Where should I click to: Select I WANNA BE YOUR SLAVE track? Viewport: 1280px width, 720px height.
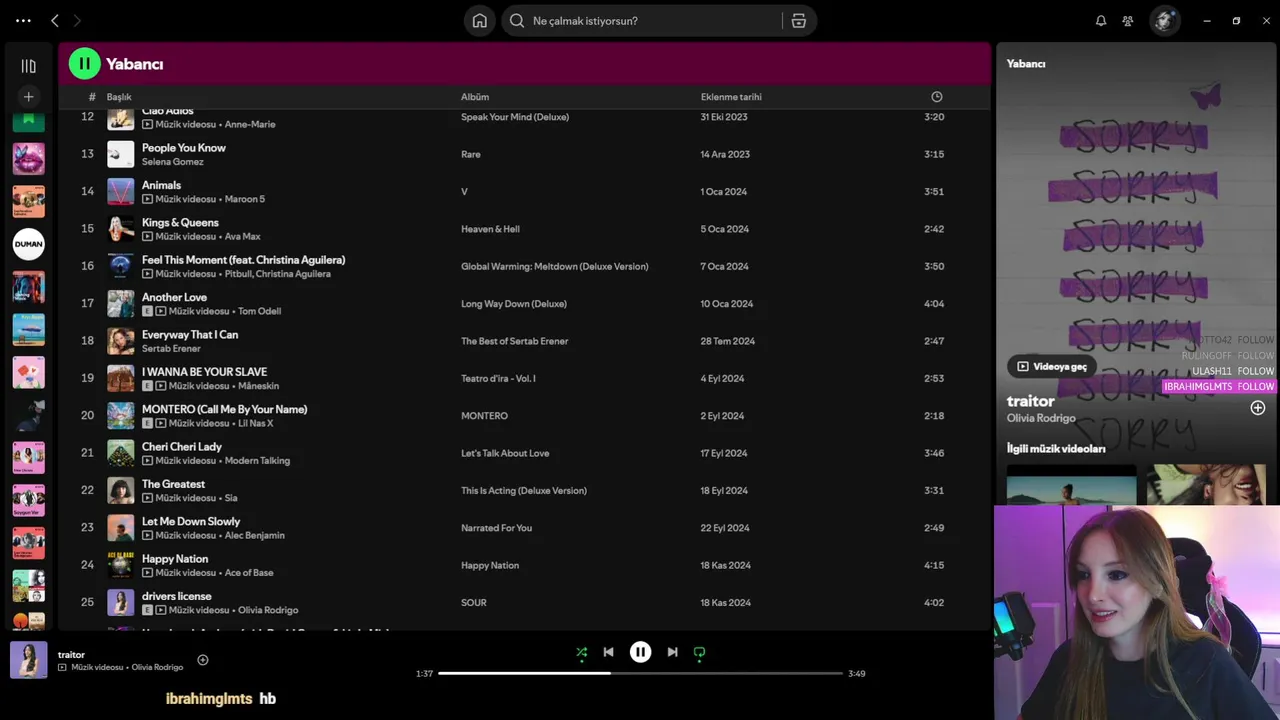[x=204, y=372]
